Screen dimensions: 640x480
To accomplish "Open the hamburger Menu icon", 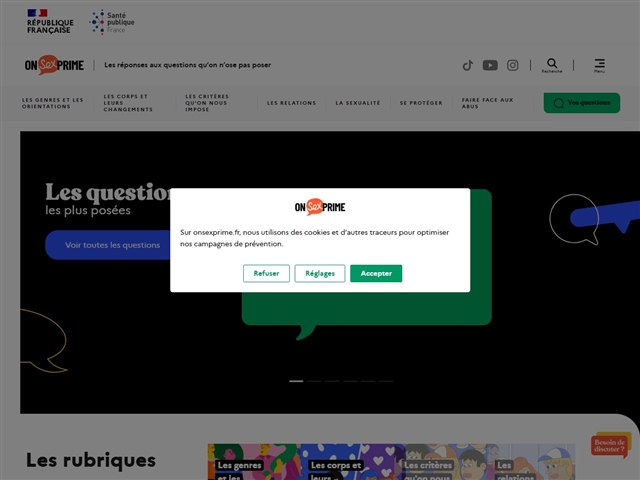I will point(600,65).
